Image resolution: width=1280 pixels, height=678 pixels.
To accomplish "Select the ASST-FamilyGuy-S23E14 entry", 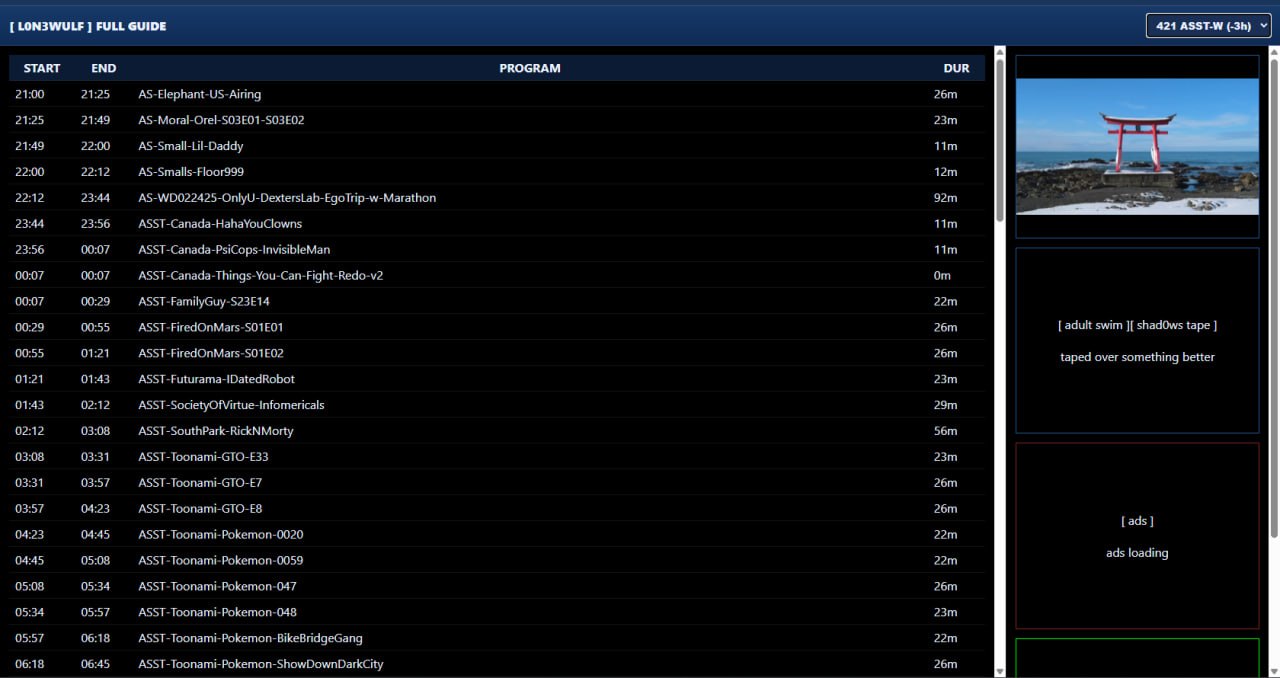I will pos(204,301).
